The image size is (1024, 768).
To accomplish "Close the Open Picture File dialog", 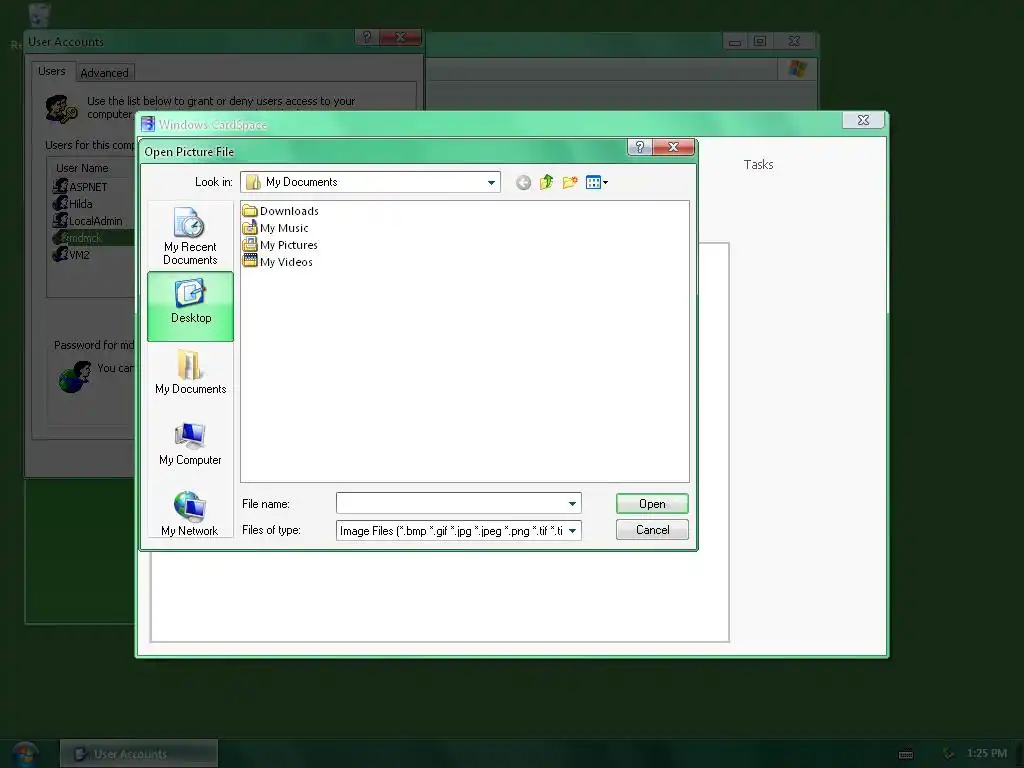I will [673, 147].
